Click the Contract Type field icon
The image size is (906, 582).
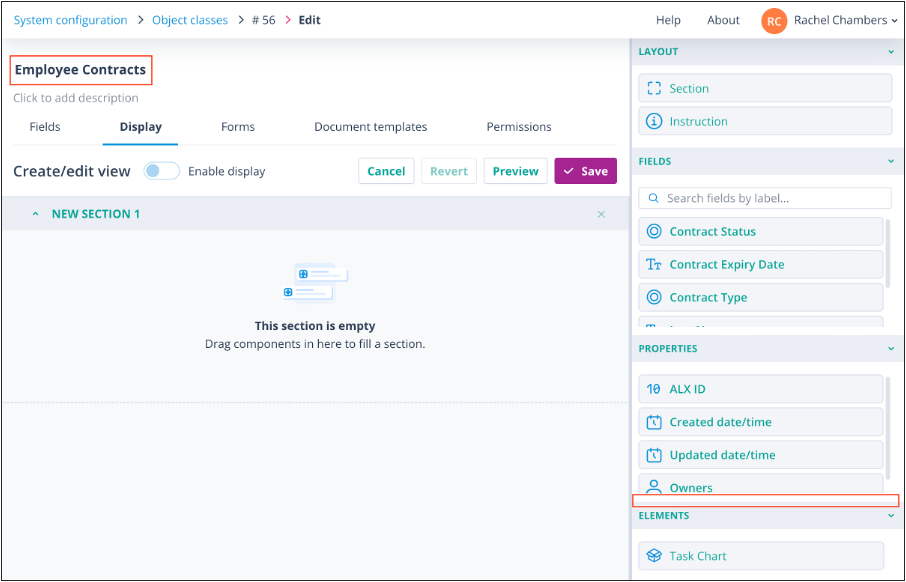coord(653,297)
